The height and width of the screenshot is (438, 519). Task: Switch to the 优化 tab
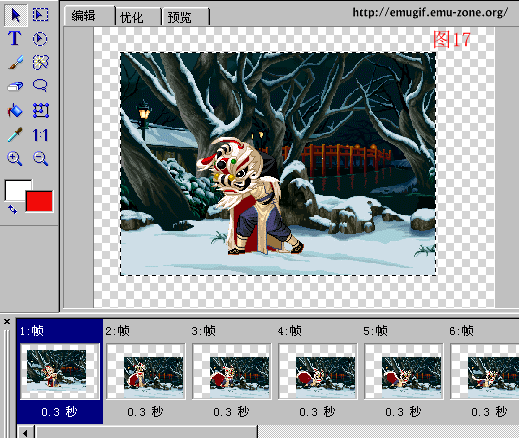(x=138, y=17)
